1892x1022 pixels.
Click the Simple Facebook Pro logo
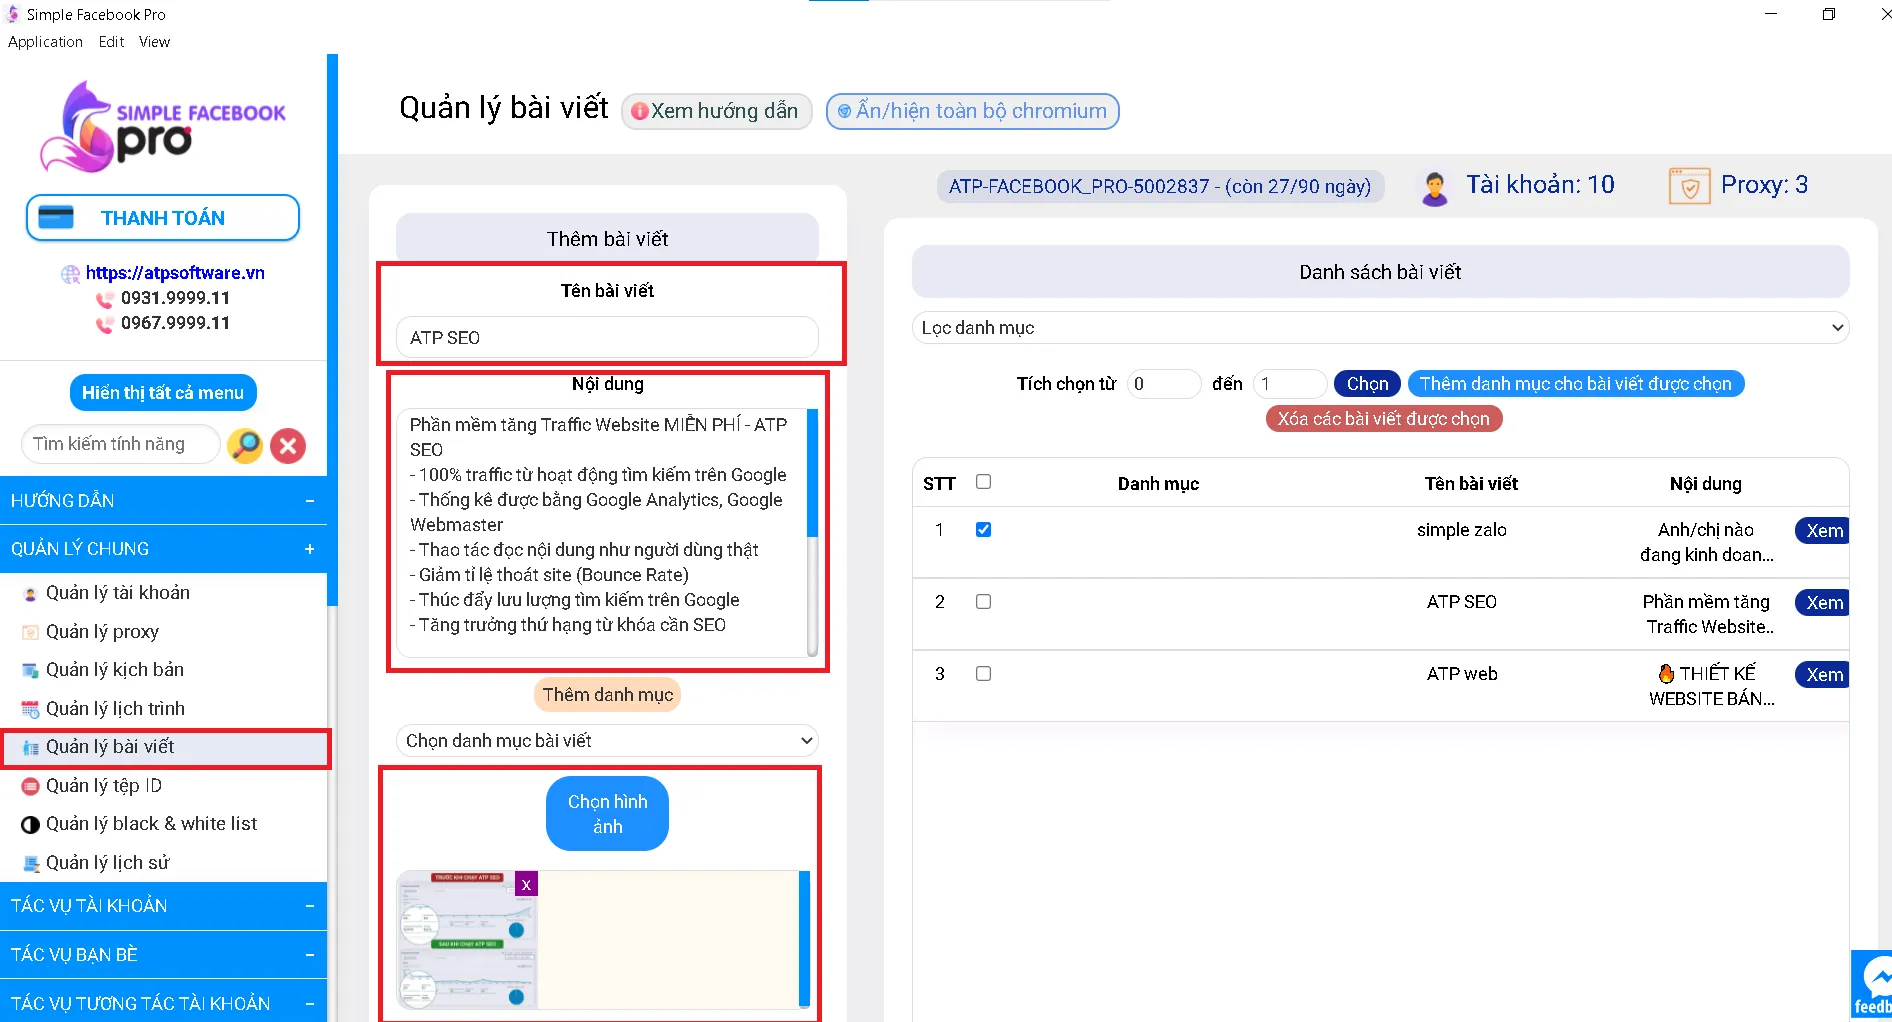point(160,126)
